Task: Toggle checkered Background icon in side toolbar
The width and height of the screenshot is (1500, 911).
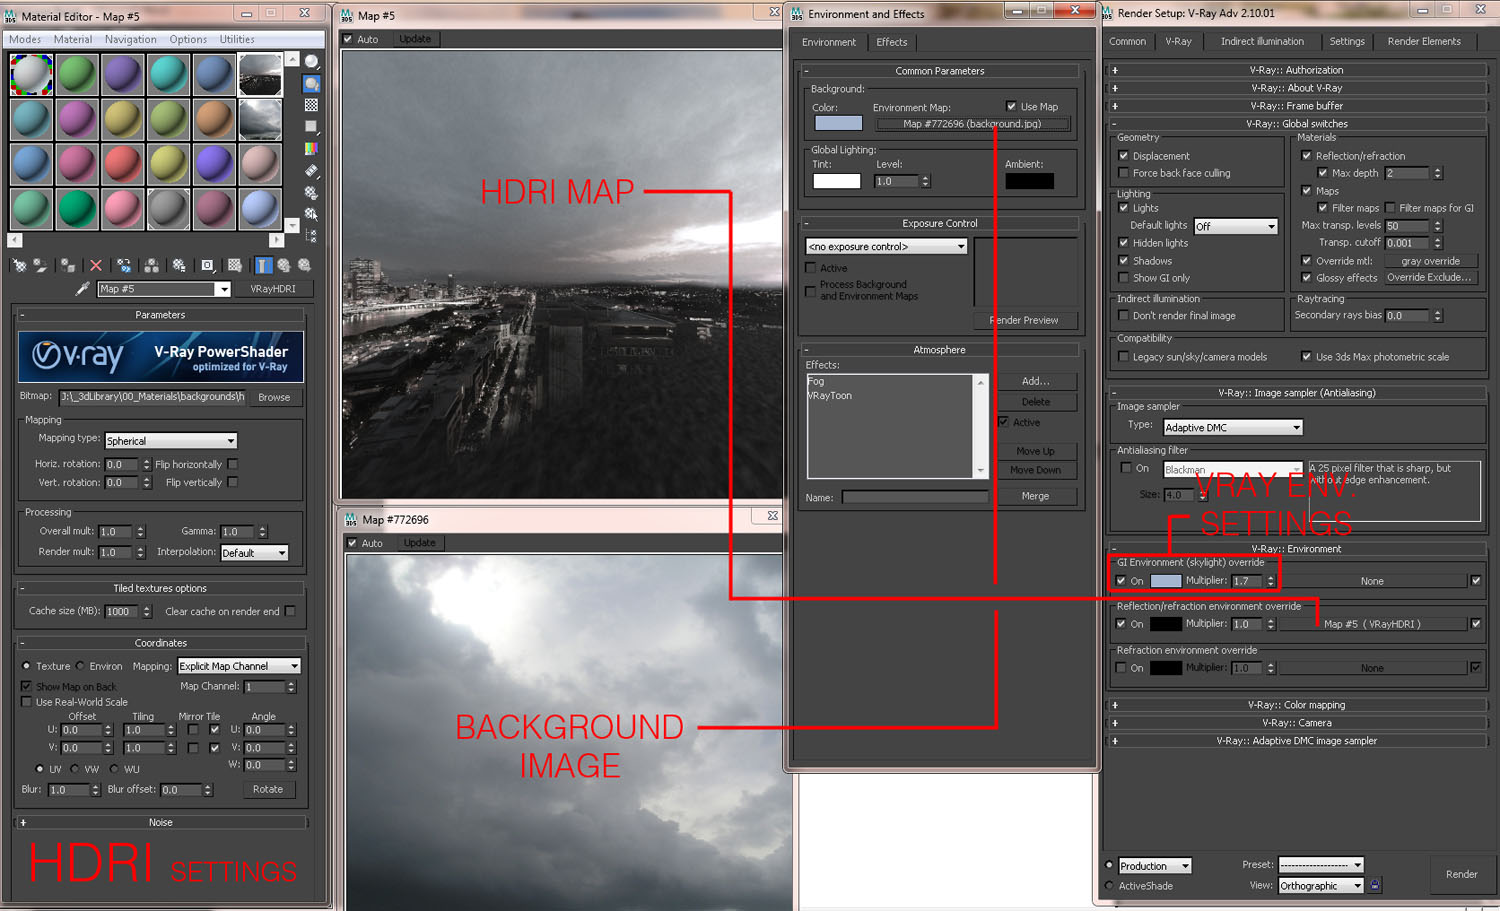Action: point(312,105)
